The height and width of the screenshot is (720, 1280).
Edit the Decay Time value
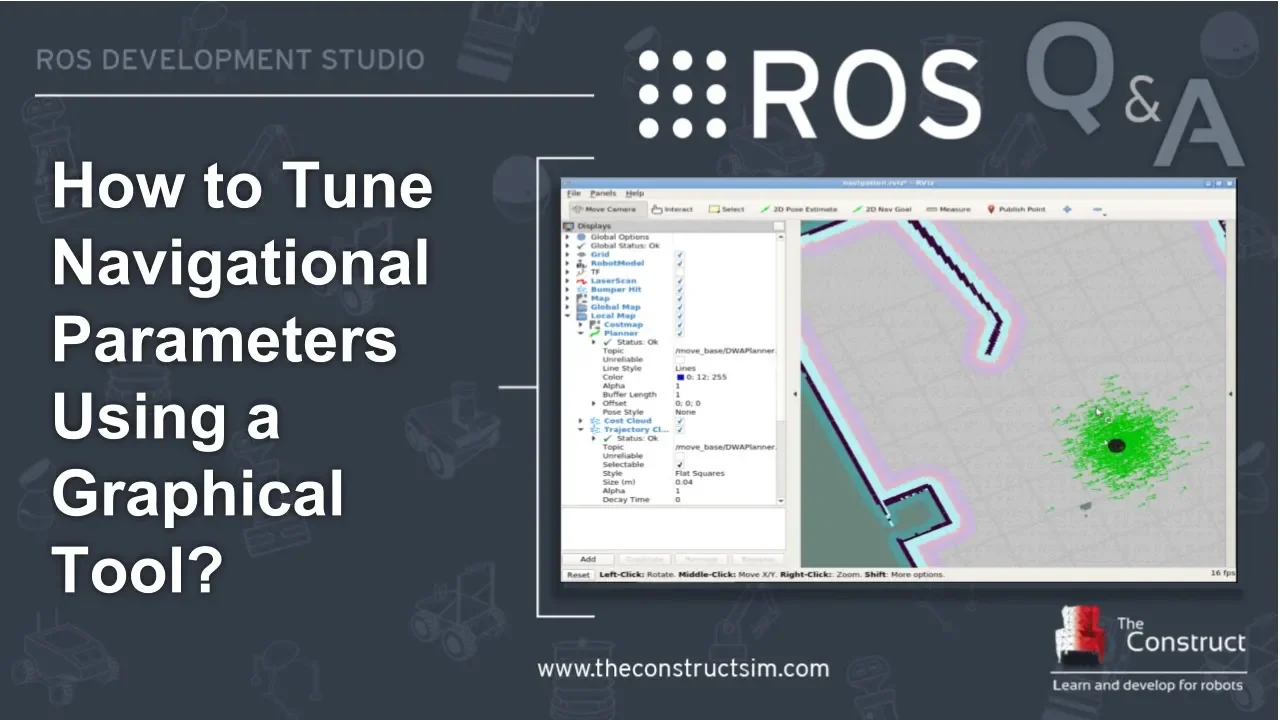coord(678,500)
